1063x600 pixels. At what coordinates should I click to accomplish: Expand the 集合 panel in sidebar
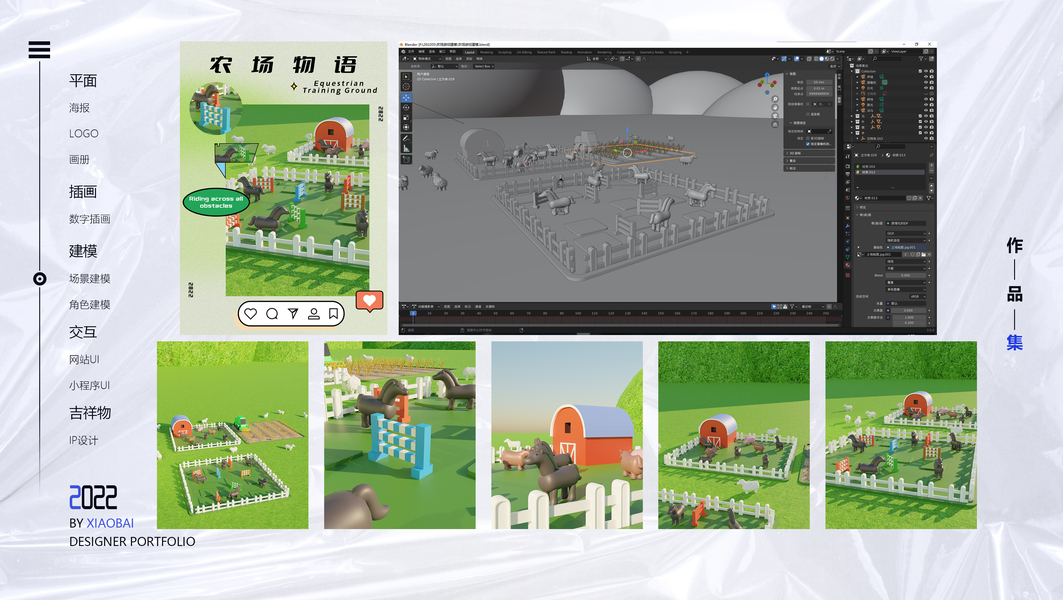click(809, 161)
